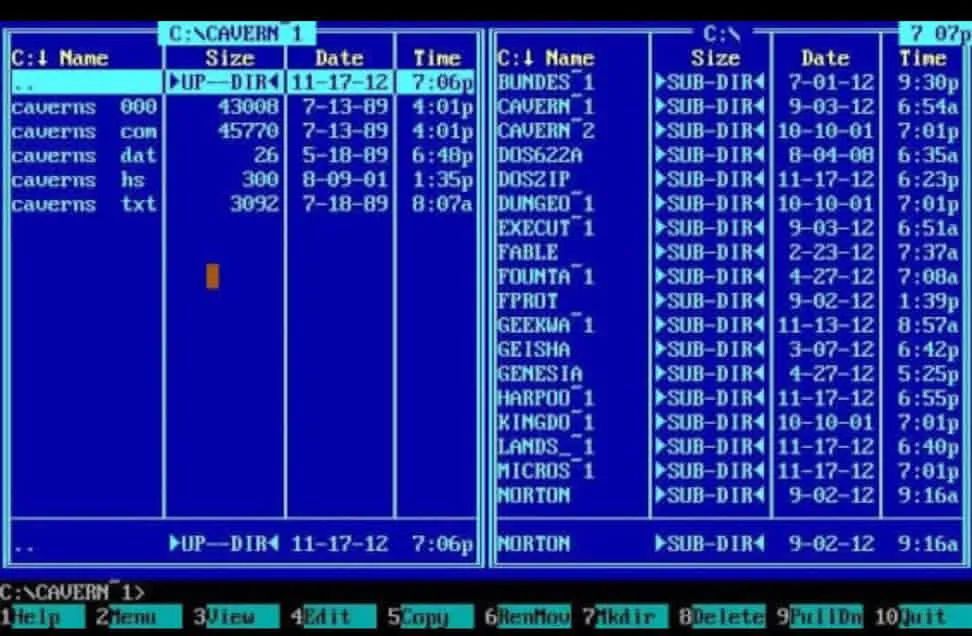Click the 10 Quit function key
The width and height of the screenshot is (972, 636).
tap(923, 617)
